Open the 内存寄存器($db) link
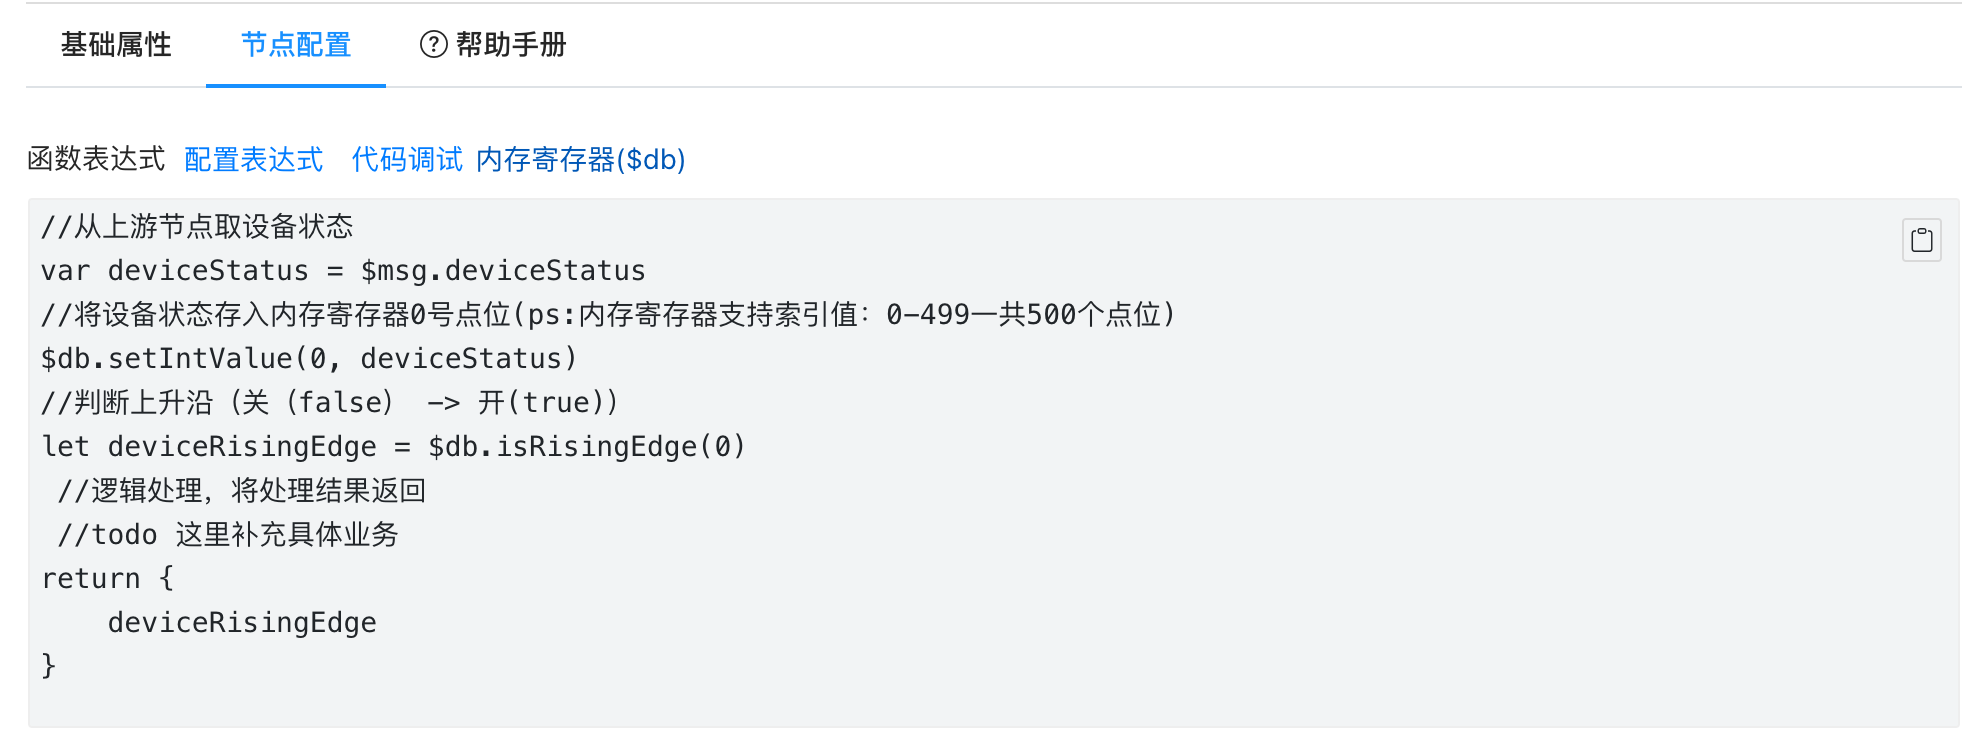This screenshot has height=740, width=1970. click(581, 160)
